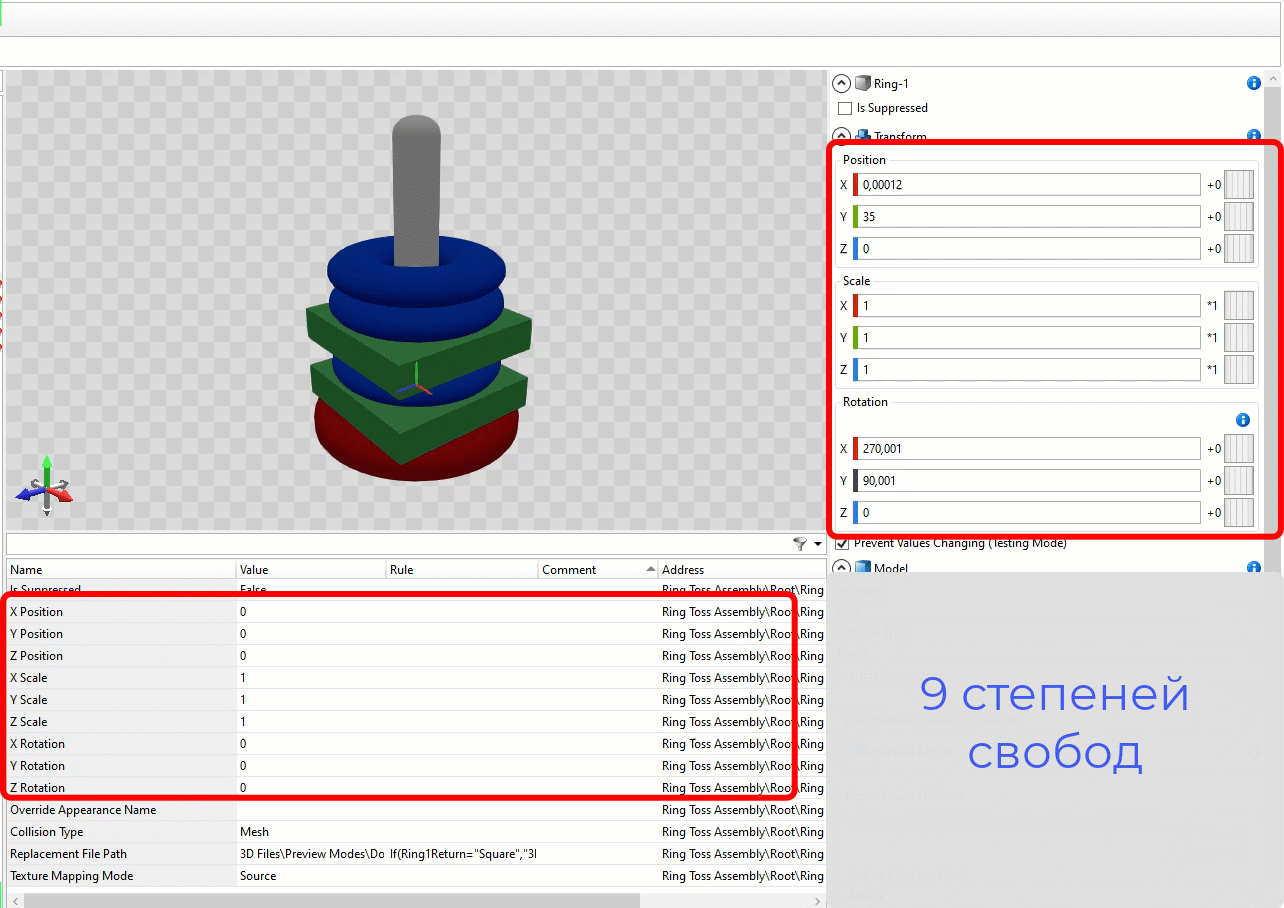
Task: Click the Address cell in the Collision Type row
Action: pyautogui.click(x=742, y=832)
